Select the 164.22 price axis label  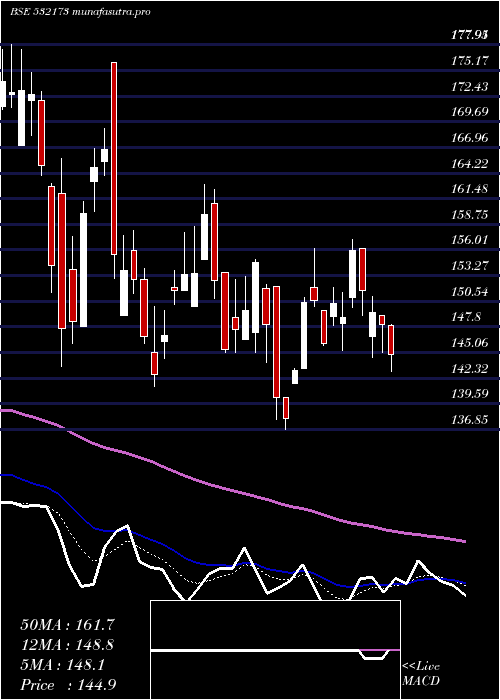pos(470,163)
